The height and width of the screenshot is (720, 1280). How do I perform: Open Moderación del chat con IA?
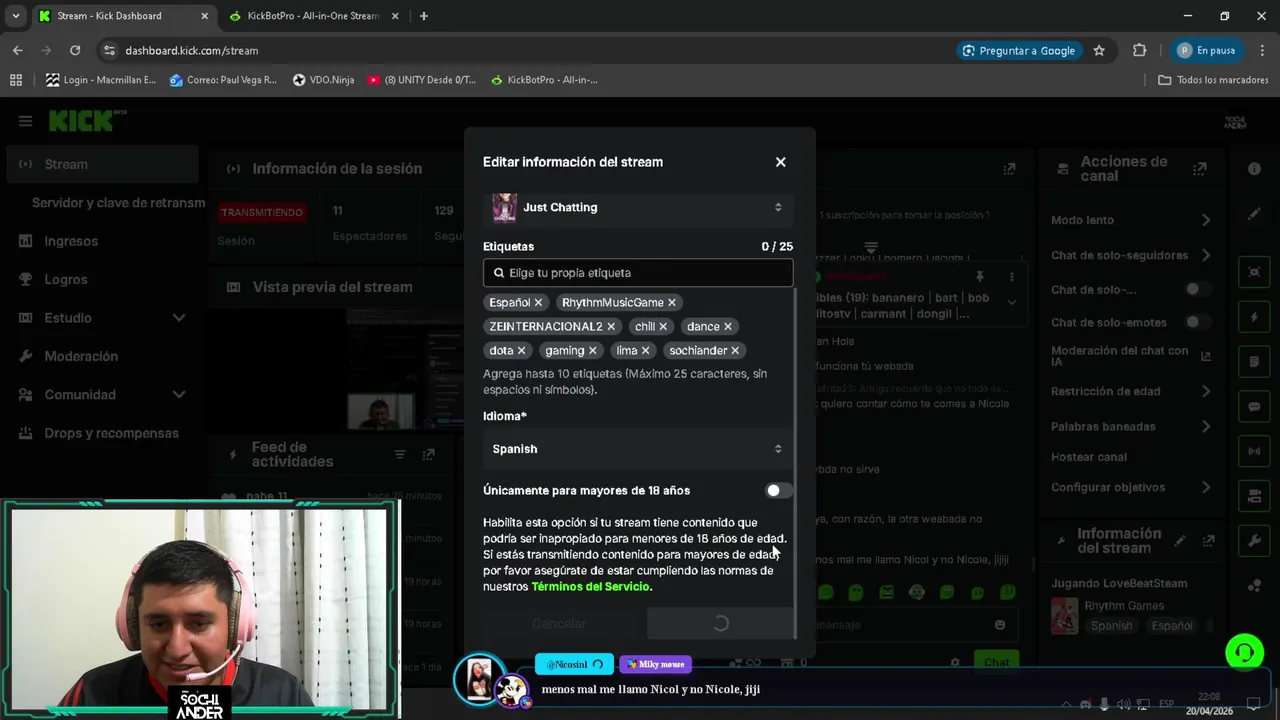pos(1131,356)
